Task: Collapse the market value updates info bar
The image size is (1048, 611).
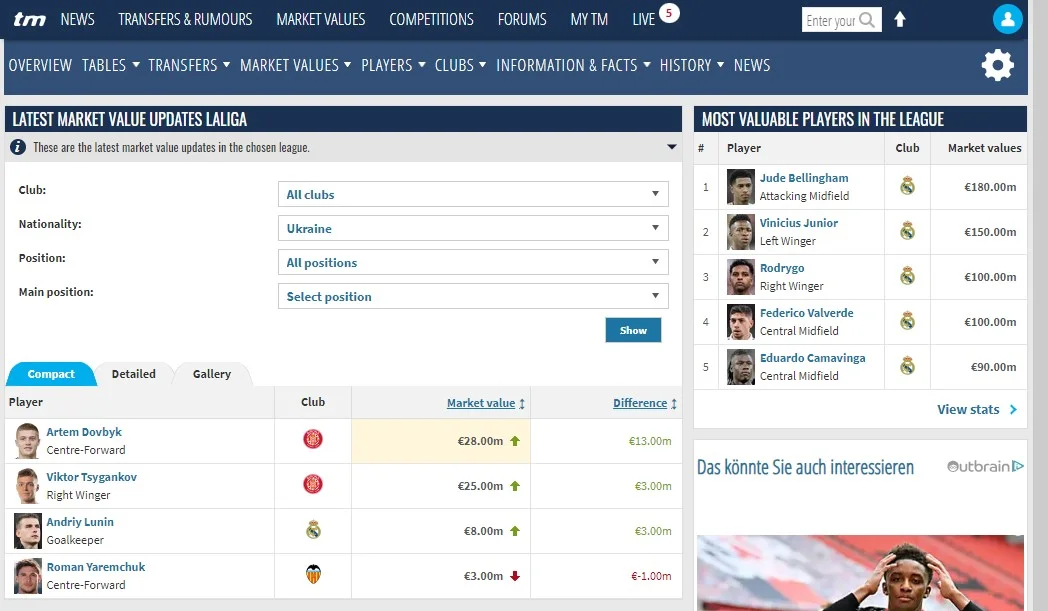Action: (x=672, y=147)
